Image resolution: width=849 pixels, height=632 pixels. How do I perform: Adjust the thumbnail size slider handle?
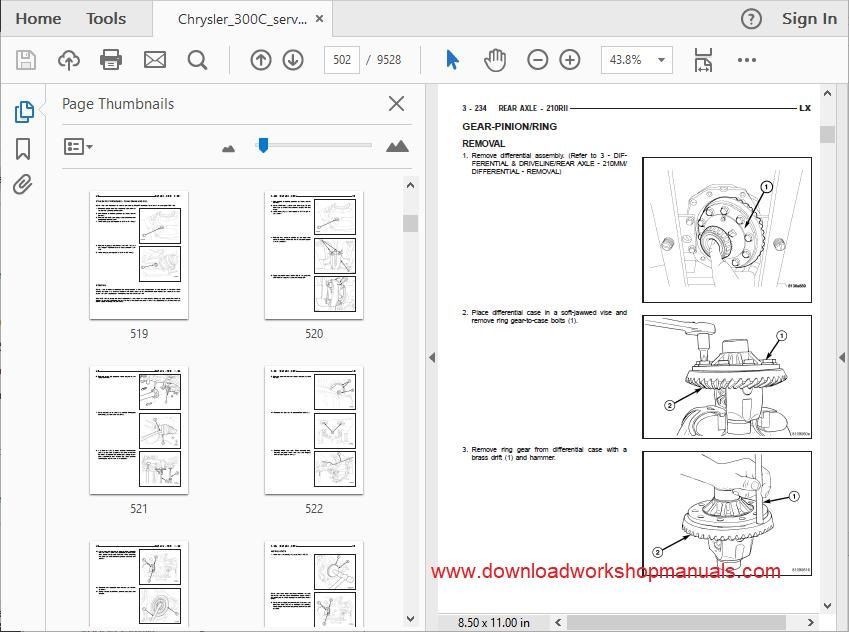click(263, 145)
